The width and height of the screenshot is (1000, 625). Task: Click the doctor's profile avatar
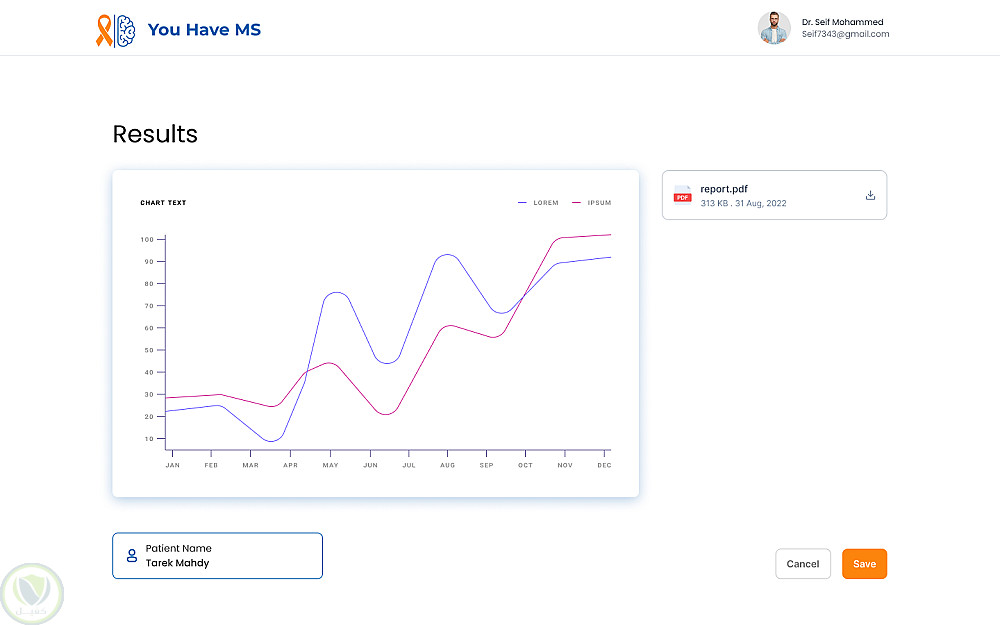click(x=774, y=28)
